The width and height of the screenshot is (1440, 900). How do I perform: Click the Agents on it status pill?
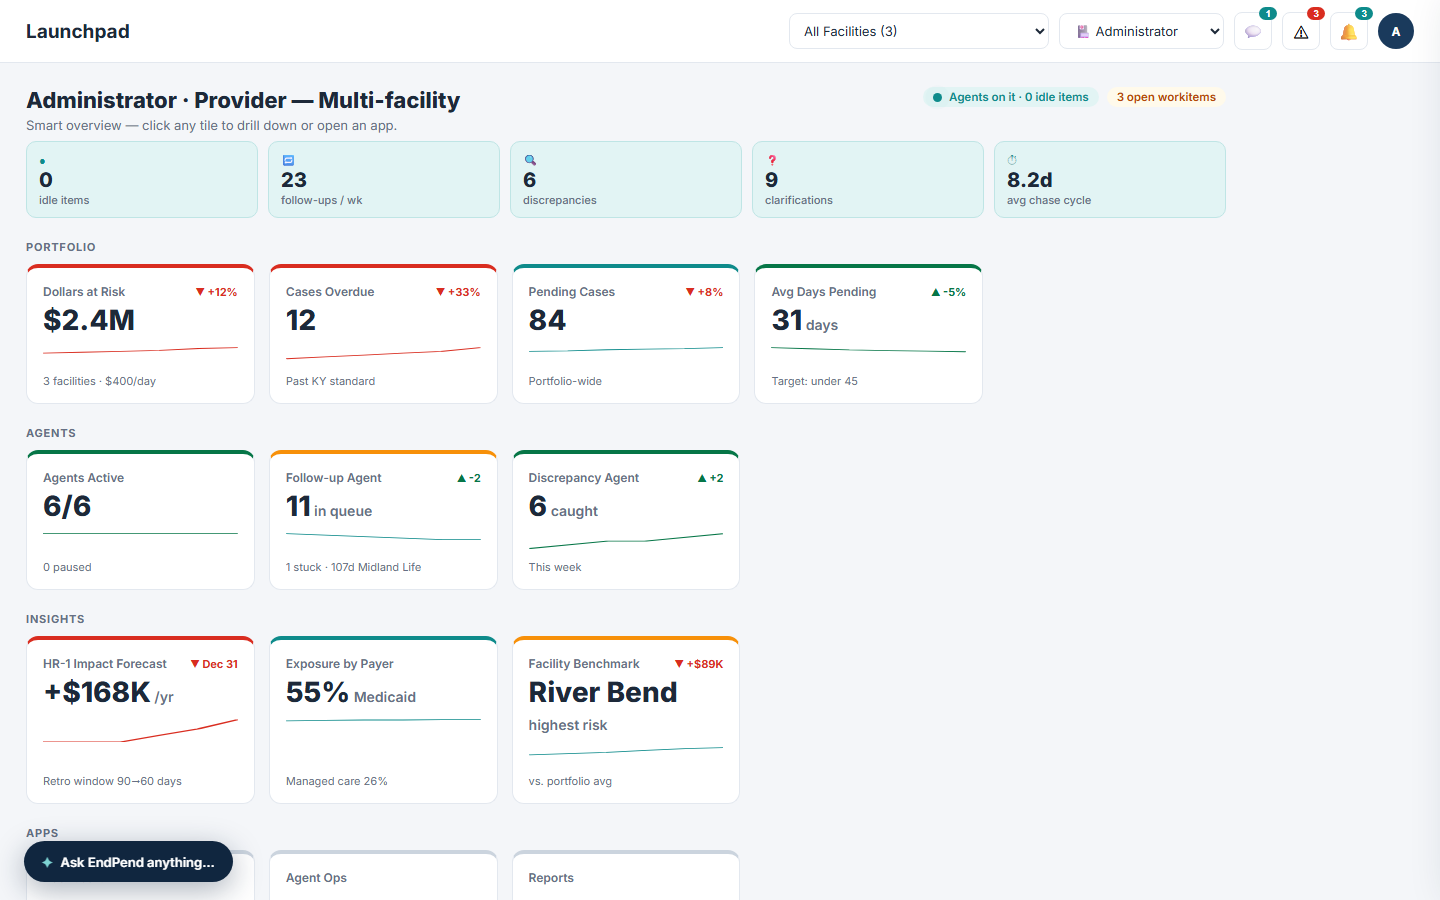click(1010, 97)
